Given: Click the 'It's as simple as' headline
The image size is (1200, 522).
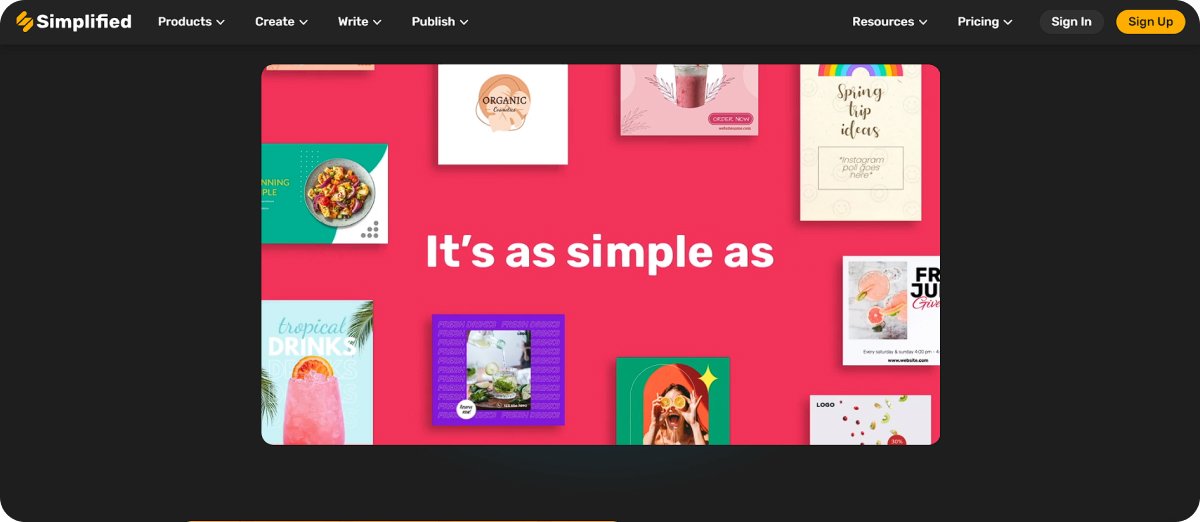Looking at the screenshot, I should [600, 252].
